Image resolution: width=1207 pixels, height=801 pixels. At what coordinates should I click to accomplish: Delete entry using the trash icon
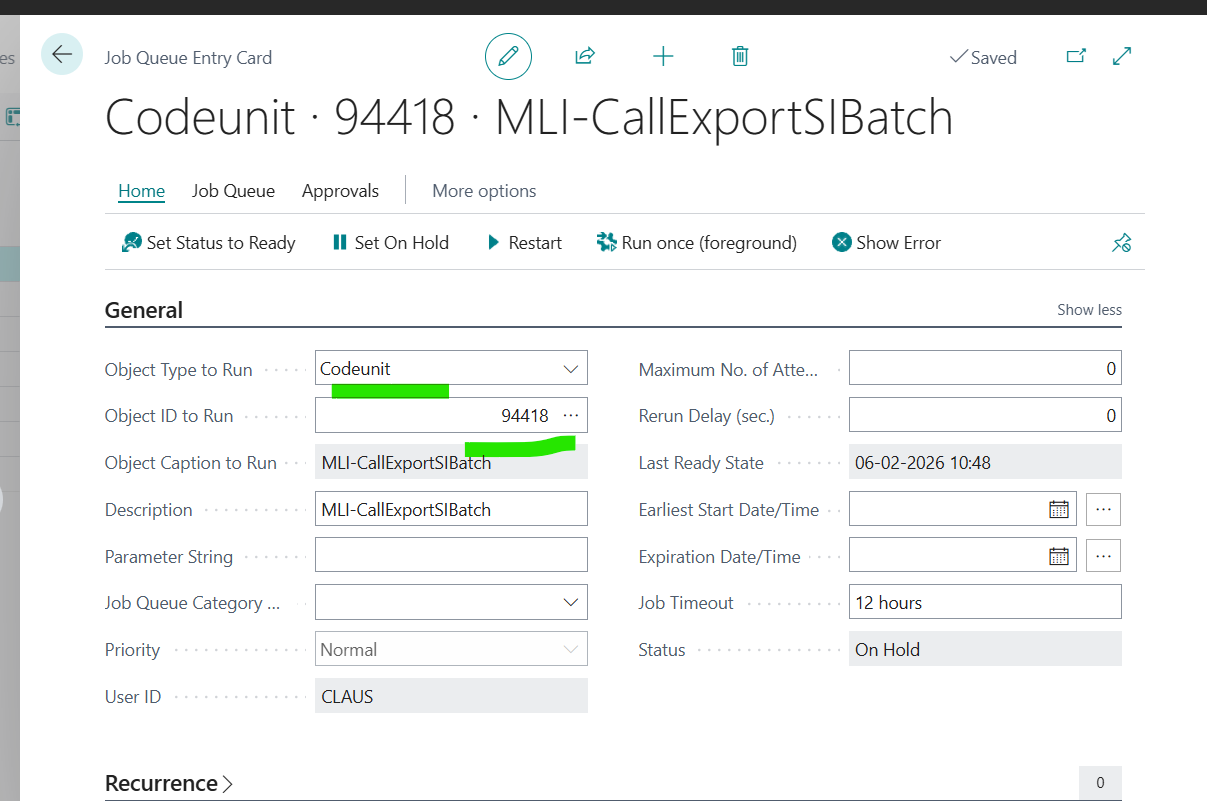(740, 56)
